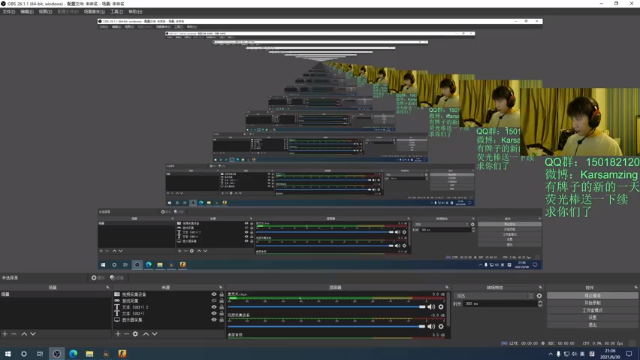Adjust the Mic/Aux volume slider

327,307
